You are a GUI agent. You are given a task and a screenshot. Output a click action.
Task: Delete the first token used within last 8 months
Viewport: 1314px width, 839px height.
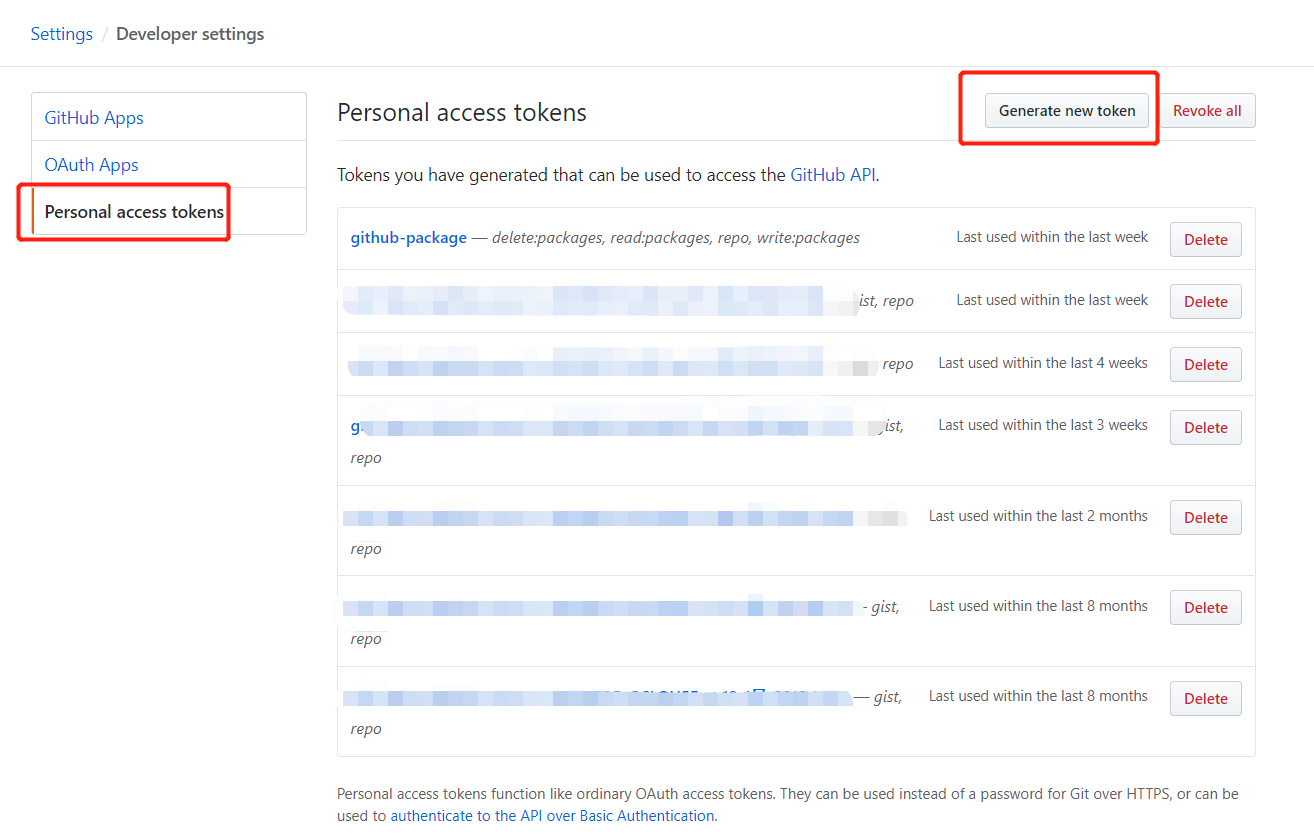1206,608
